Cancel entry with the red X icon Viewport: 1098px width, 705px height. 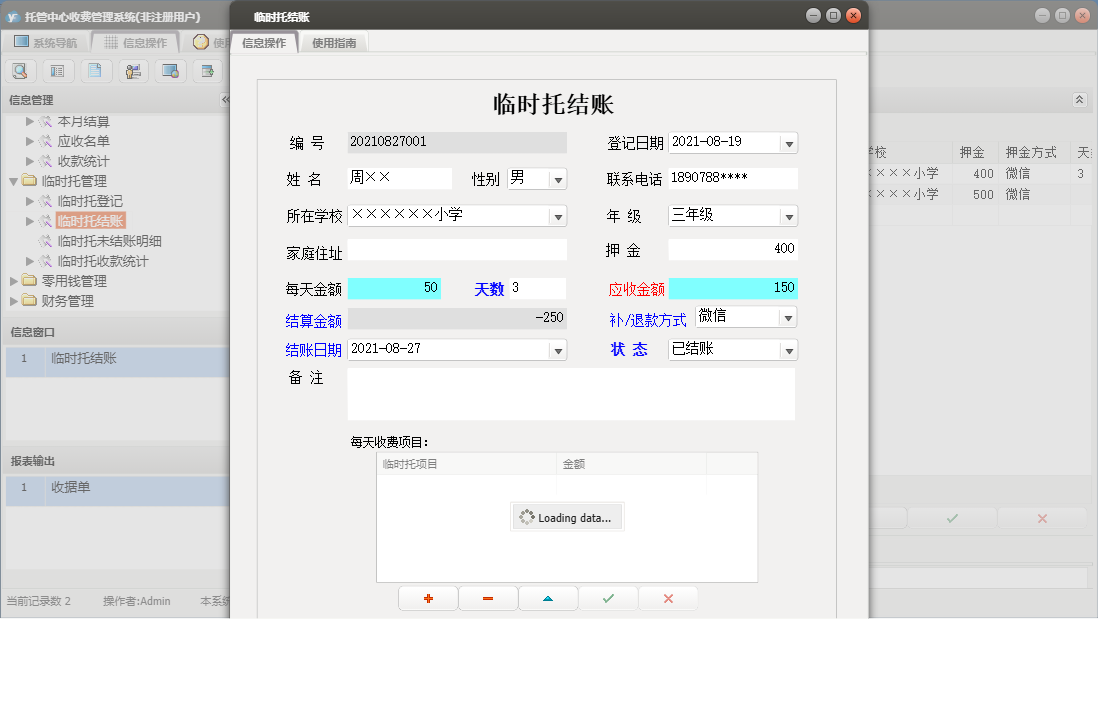(x=668, y=597)
